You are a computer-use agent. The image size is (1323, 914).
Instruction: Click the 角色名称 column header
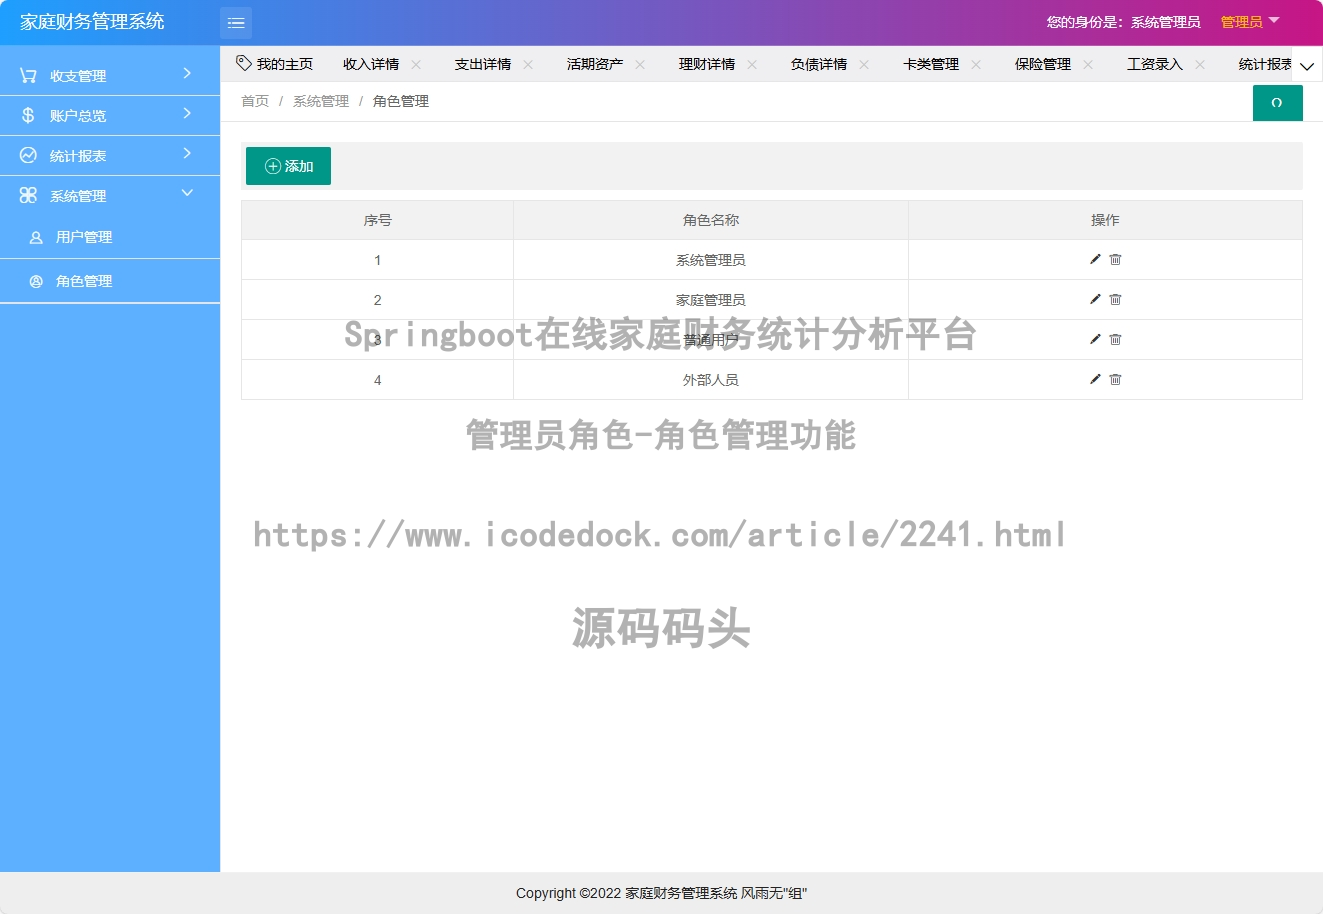(x=711, y=220)
